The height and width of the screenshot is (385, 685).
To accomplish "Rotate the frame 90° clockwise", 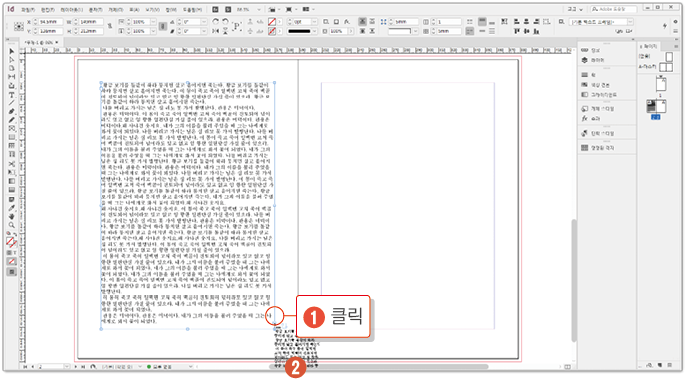I will [216, 21].
